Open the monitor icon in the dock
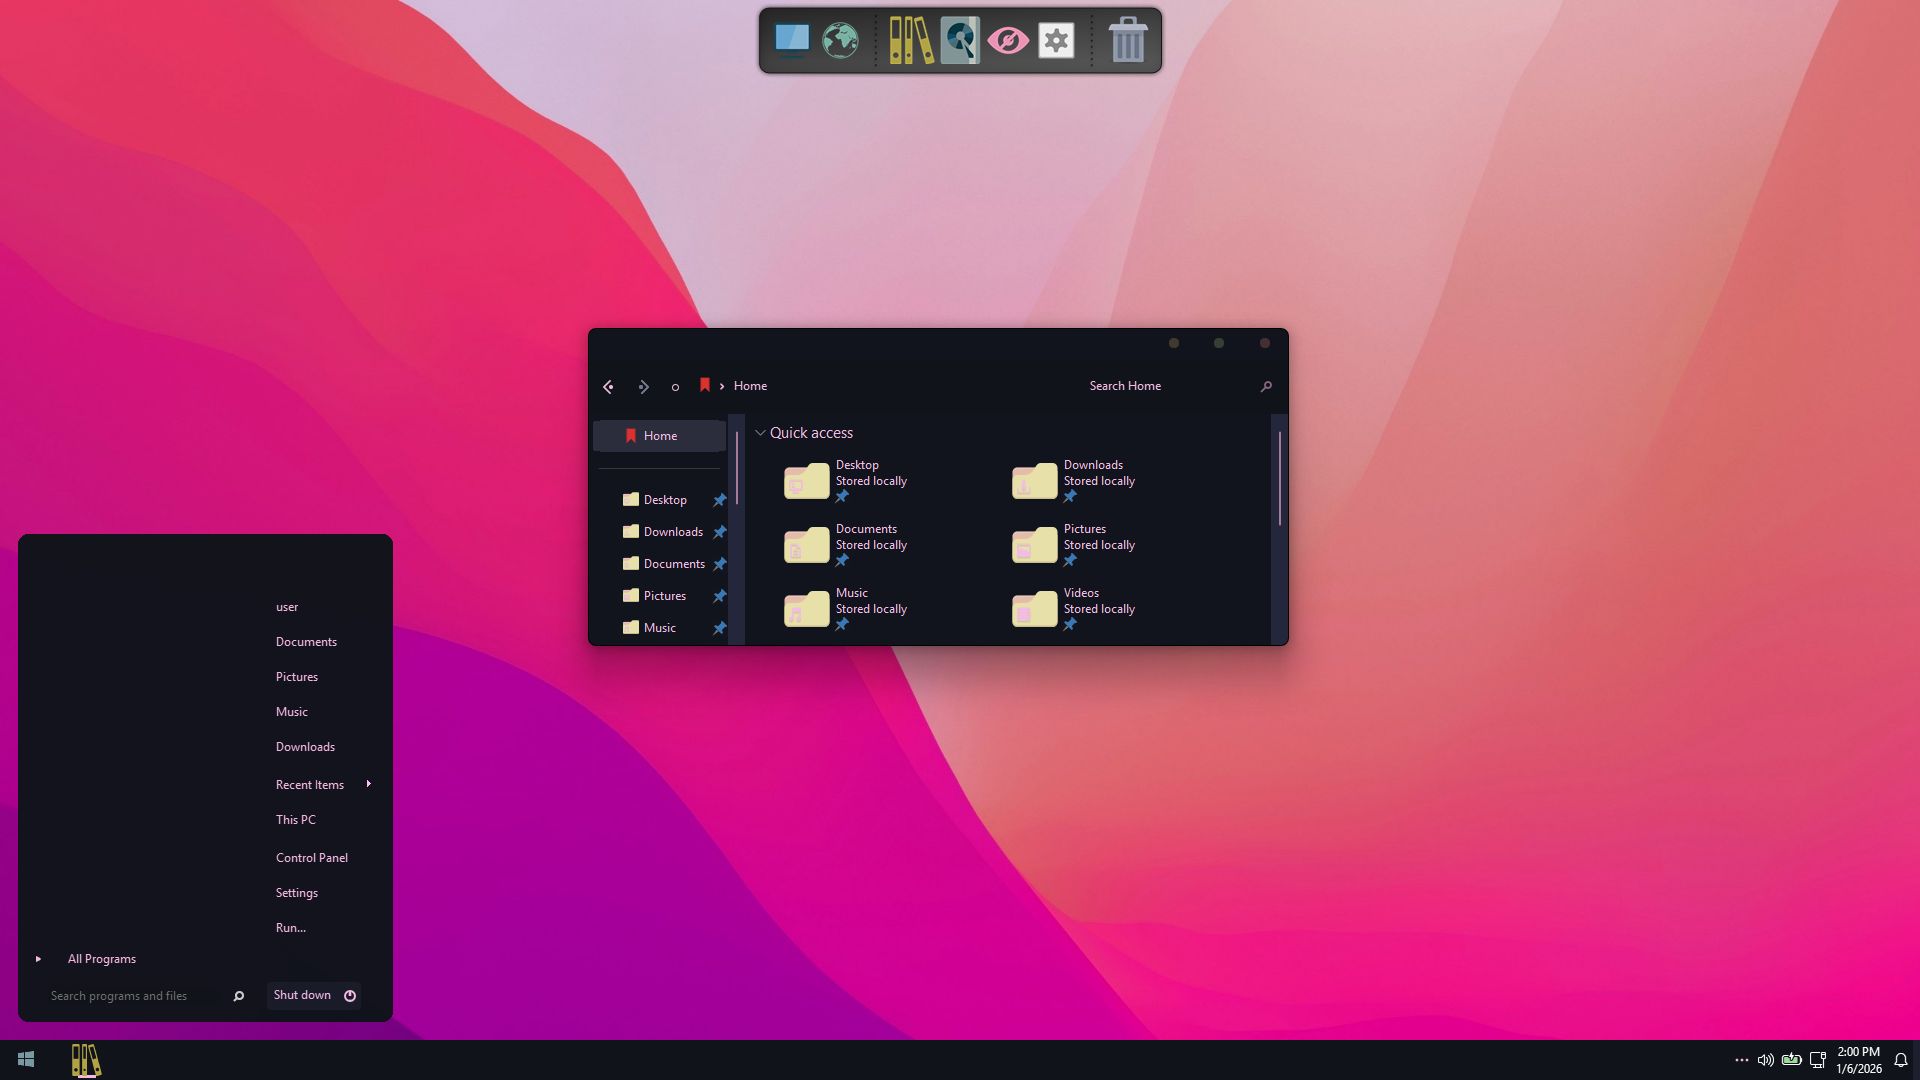 [791, 40]
